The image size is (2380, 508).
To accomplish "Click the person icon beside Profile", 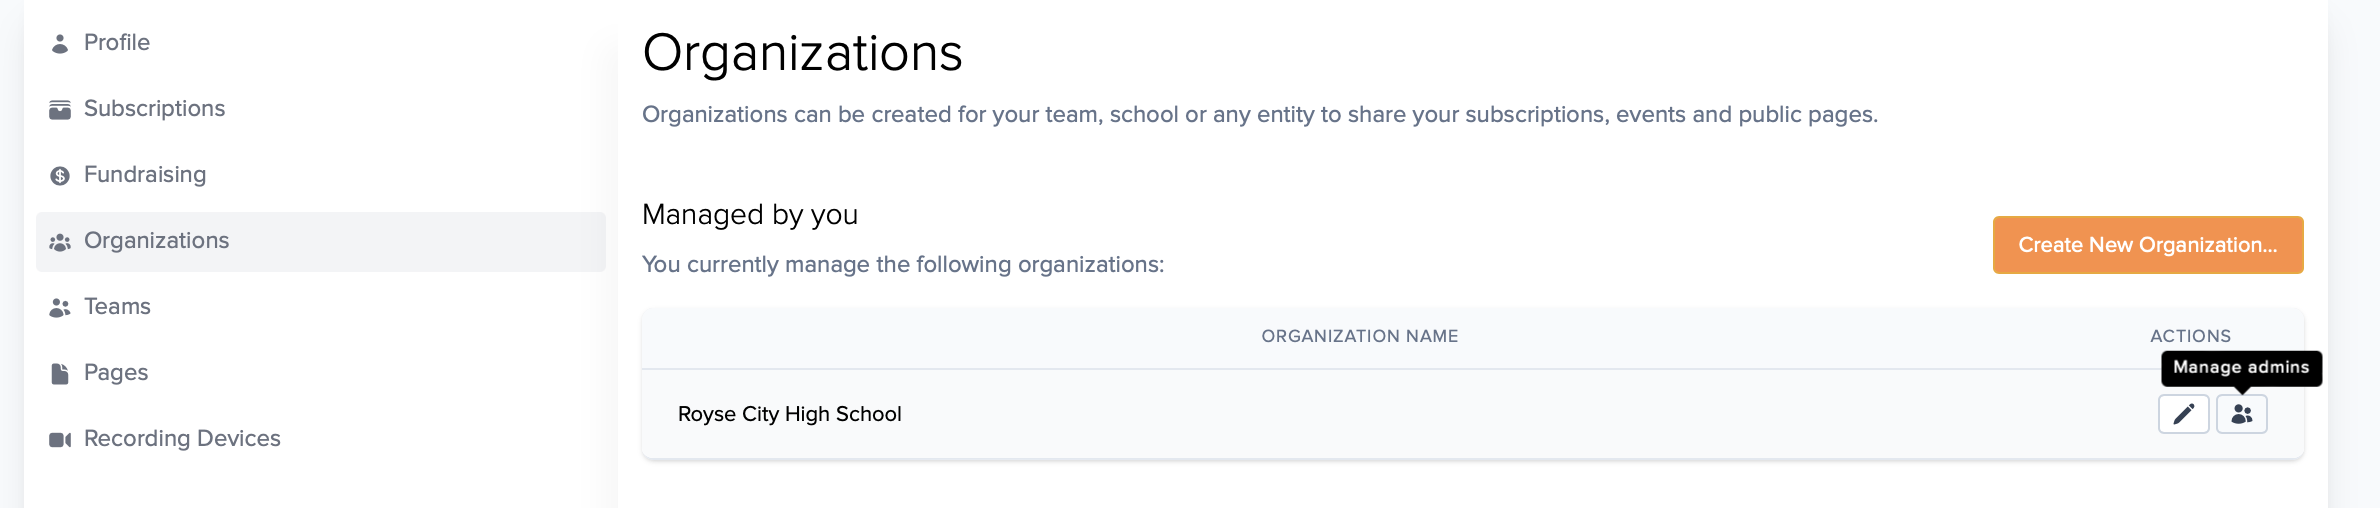I will 60,43.
